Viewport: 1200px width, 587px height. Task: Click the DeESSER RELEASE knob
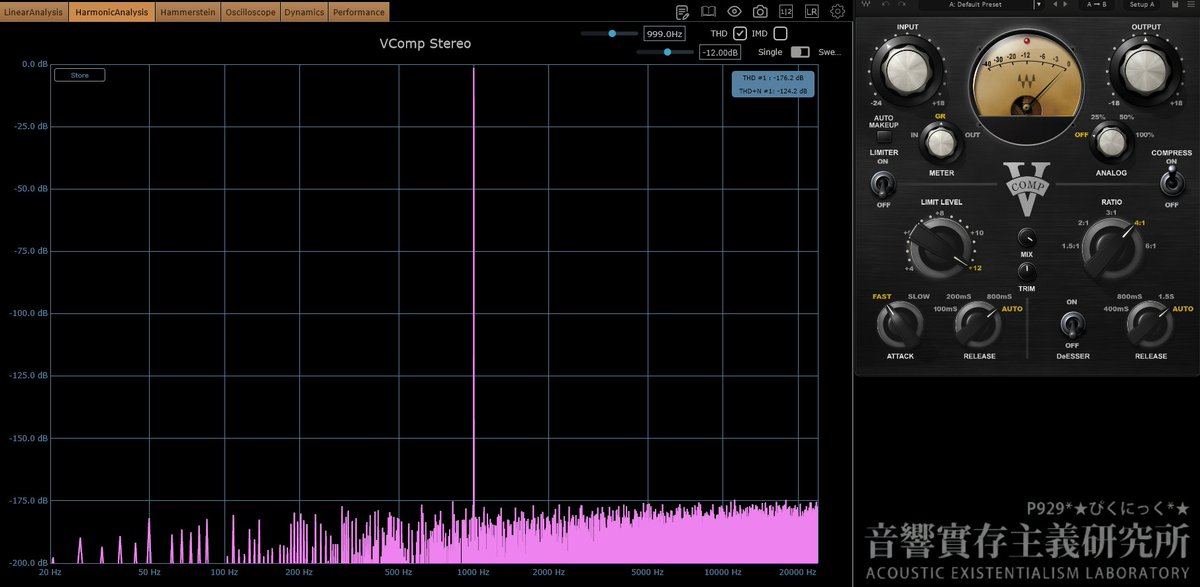[x=1150, y=324]
